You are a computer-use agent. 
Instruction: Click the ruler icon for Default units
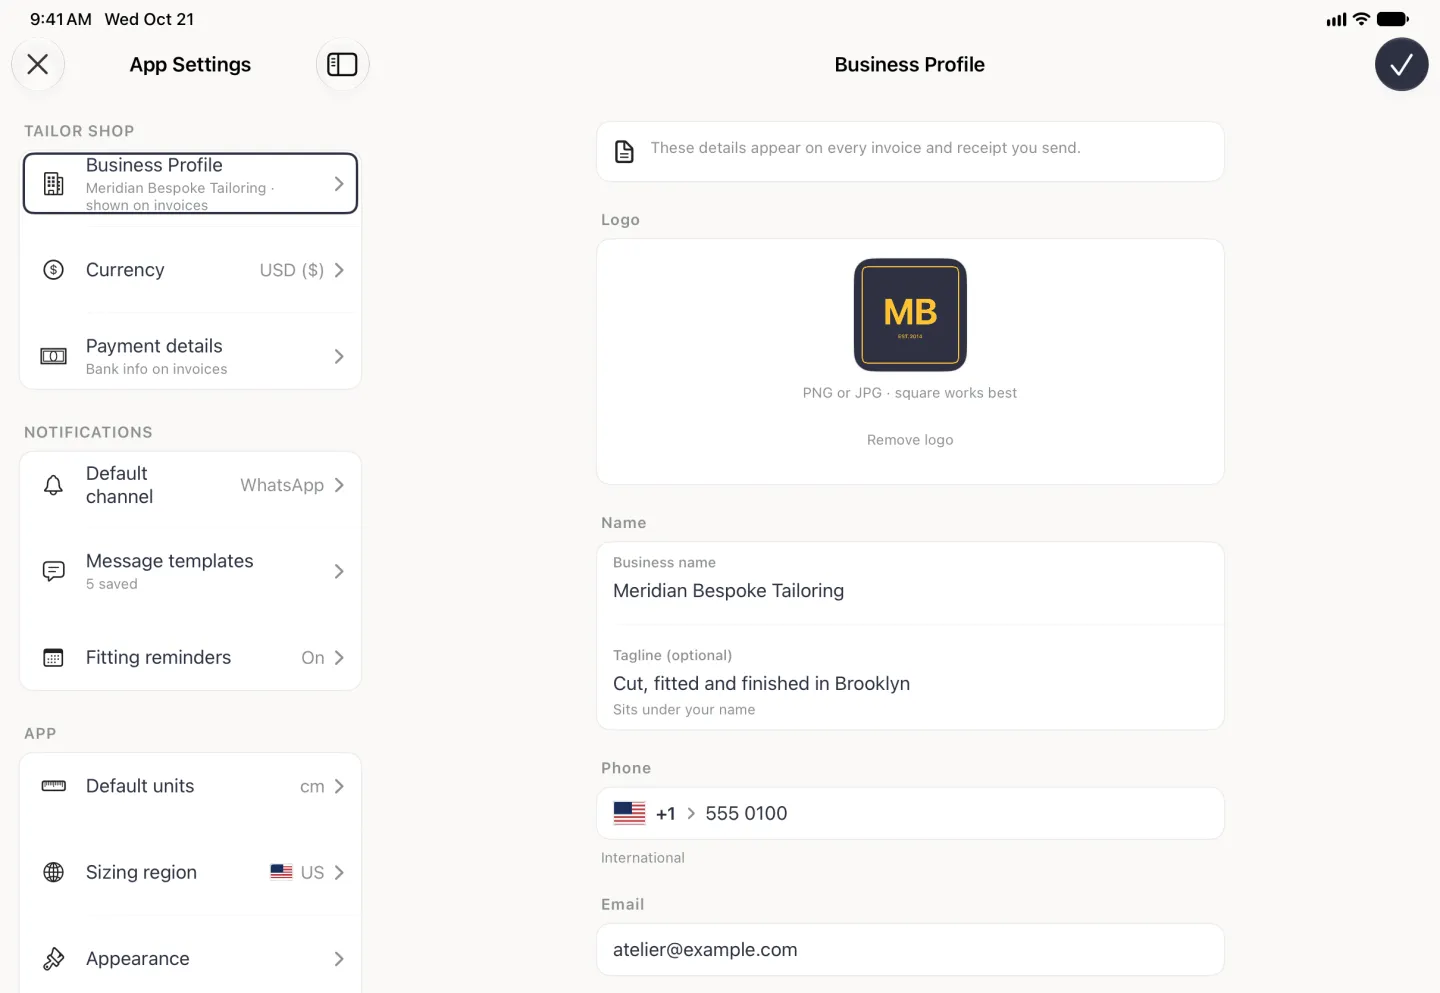(54, 786)
